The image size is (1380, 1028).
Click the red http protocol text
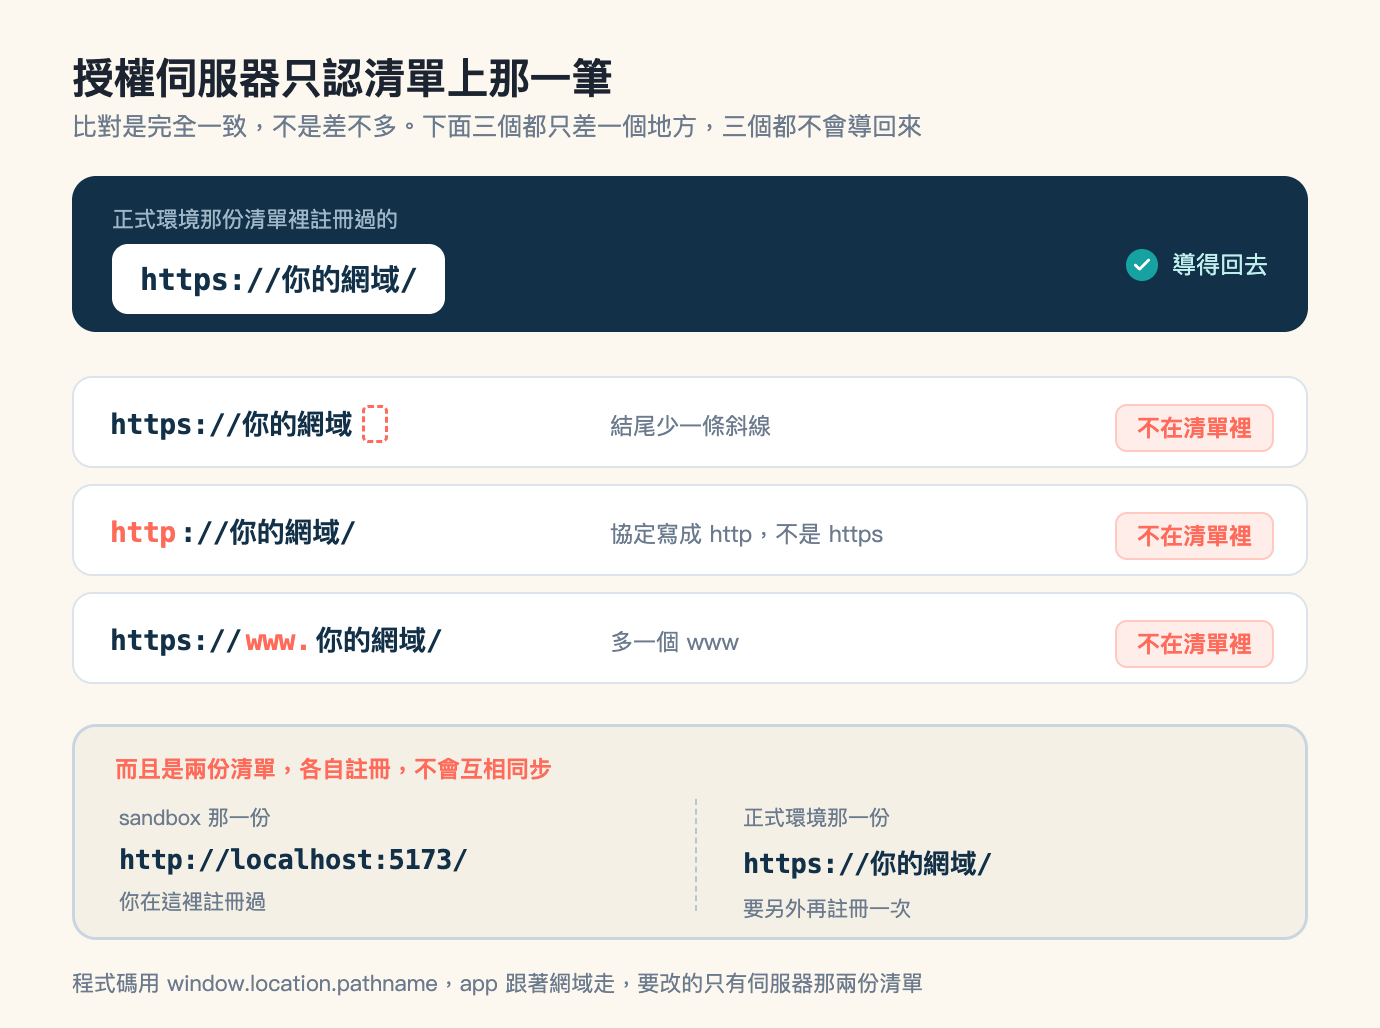click(x=143, y=532)
